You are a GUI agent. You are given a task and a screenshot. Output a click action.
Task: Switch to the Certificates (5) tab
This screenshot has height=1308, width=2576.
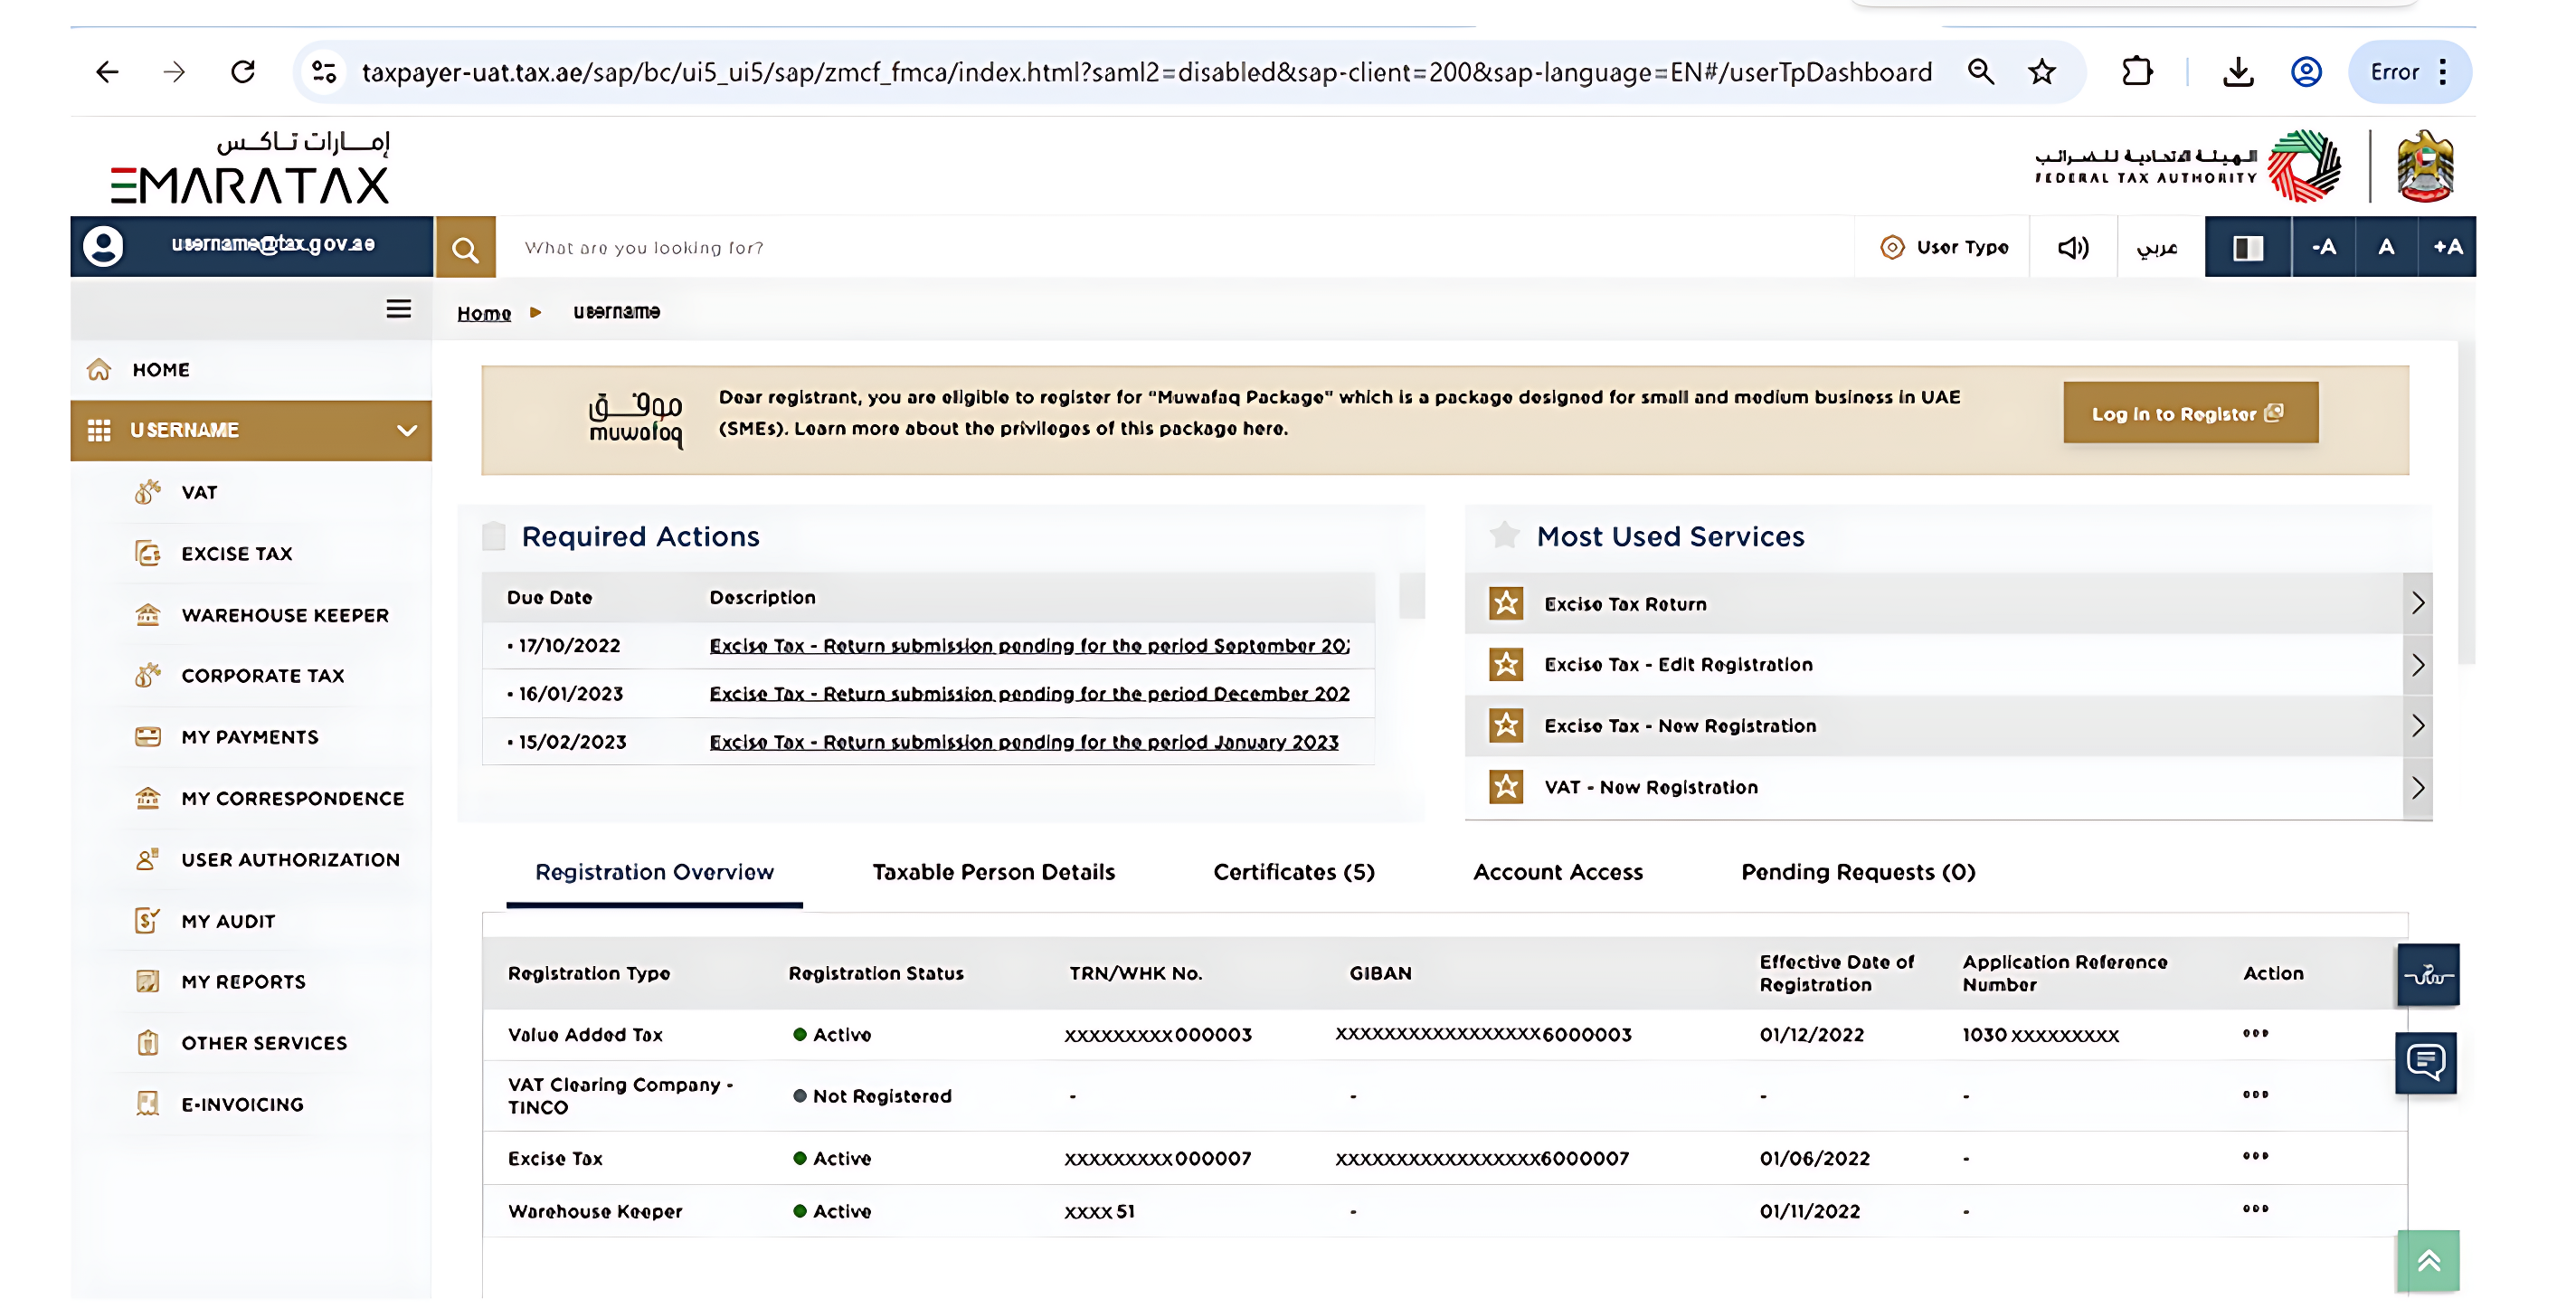pyautogui.click(x=1294, y=871)
